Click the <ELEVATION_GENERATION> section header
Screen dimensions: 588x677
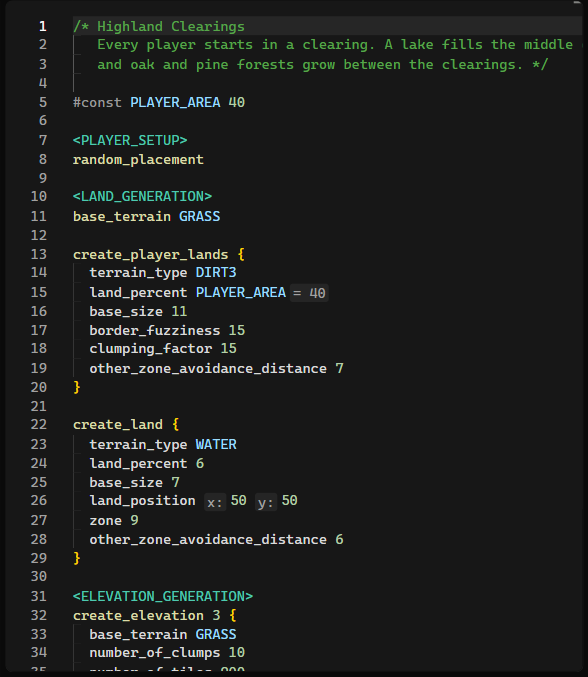pos(163,596)
